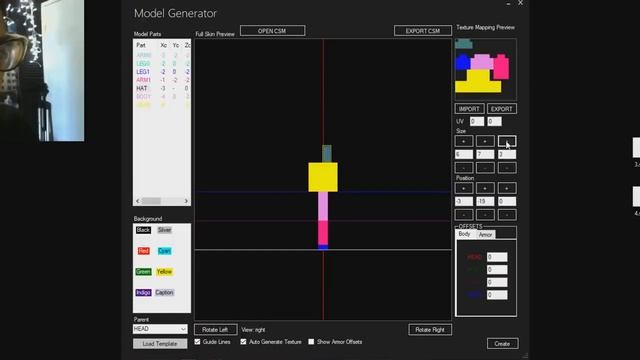Click offset field beside the blue label
Image resolution: width=640 pixels, height=360 pixels.
(497, 295)
